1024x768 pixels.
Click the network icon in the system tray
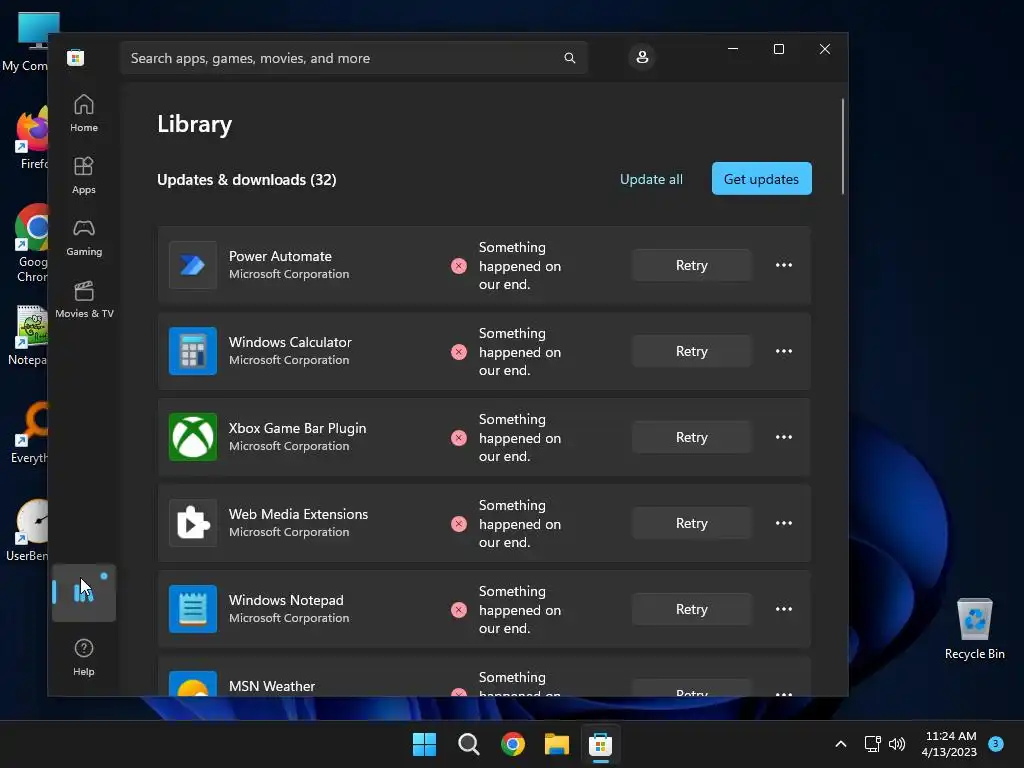coord(872,744)
